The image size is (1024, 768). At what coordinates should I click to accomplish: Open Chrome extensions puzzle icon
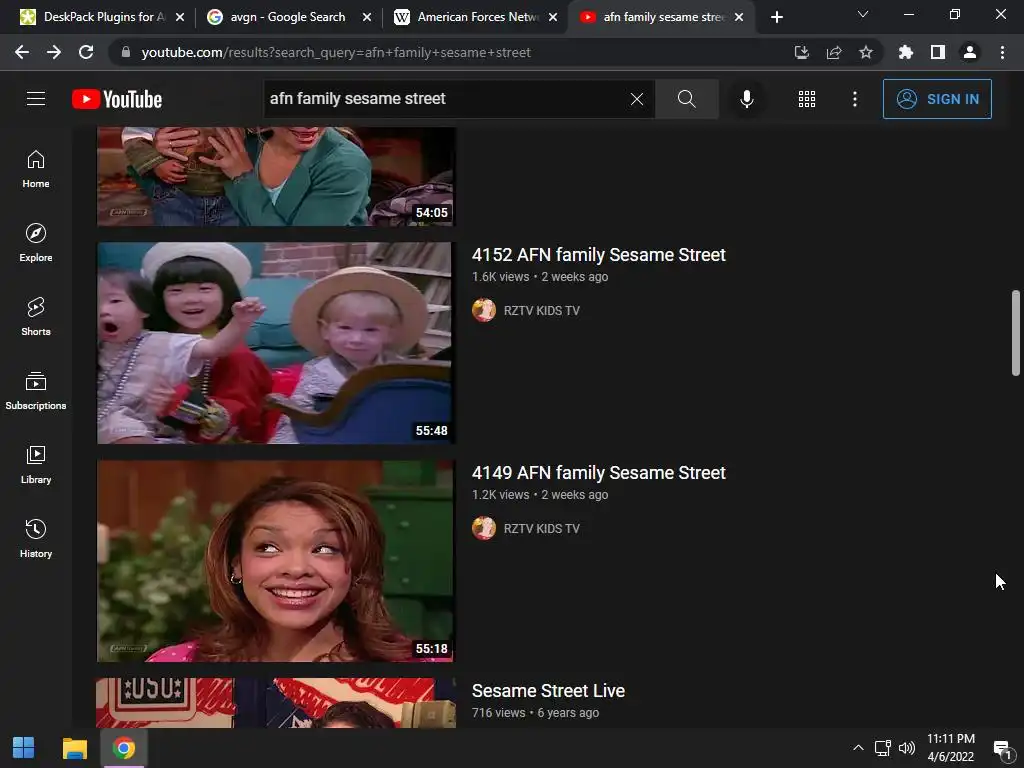(906, 52)
